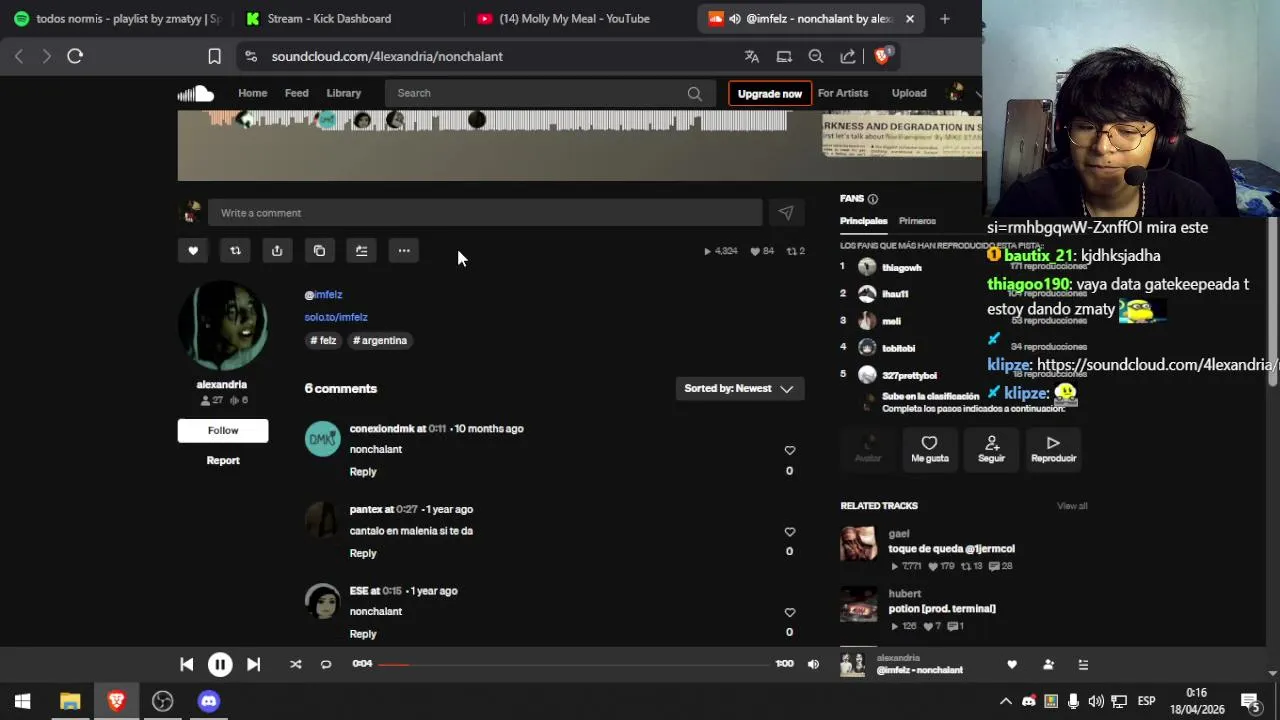
Task: Select the Primeros fans tab
Action: click(x=917, y=221)
